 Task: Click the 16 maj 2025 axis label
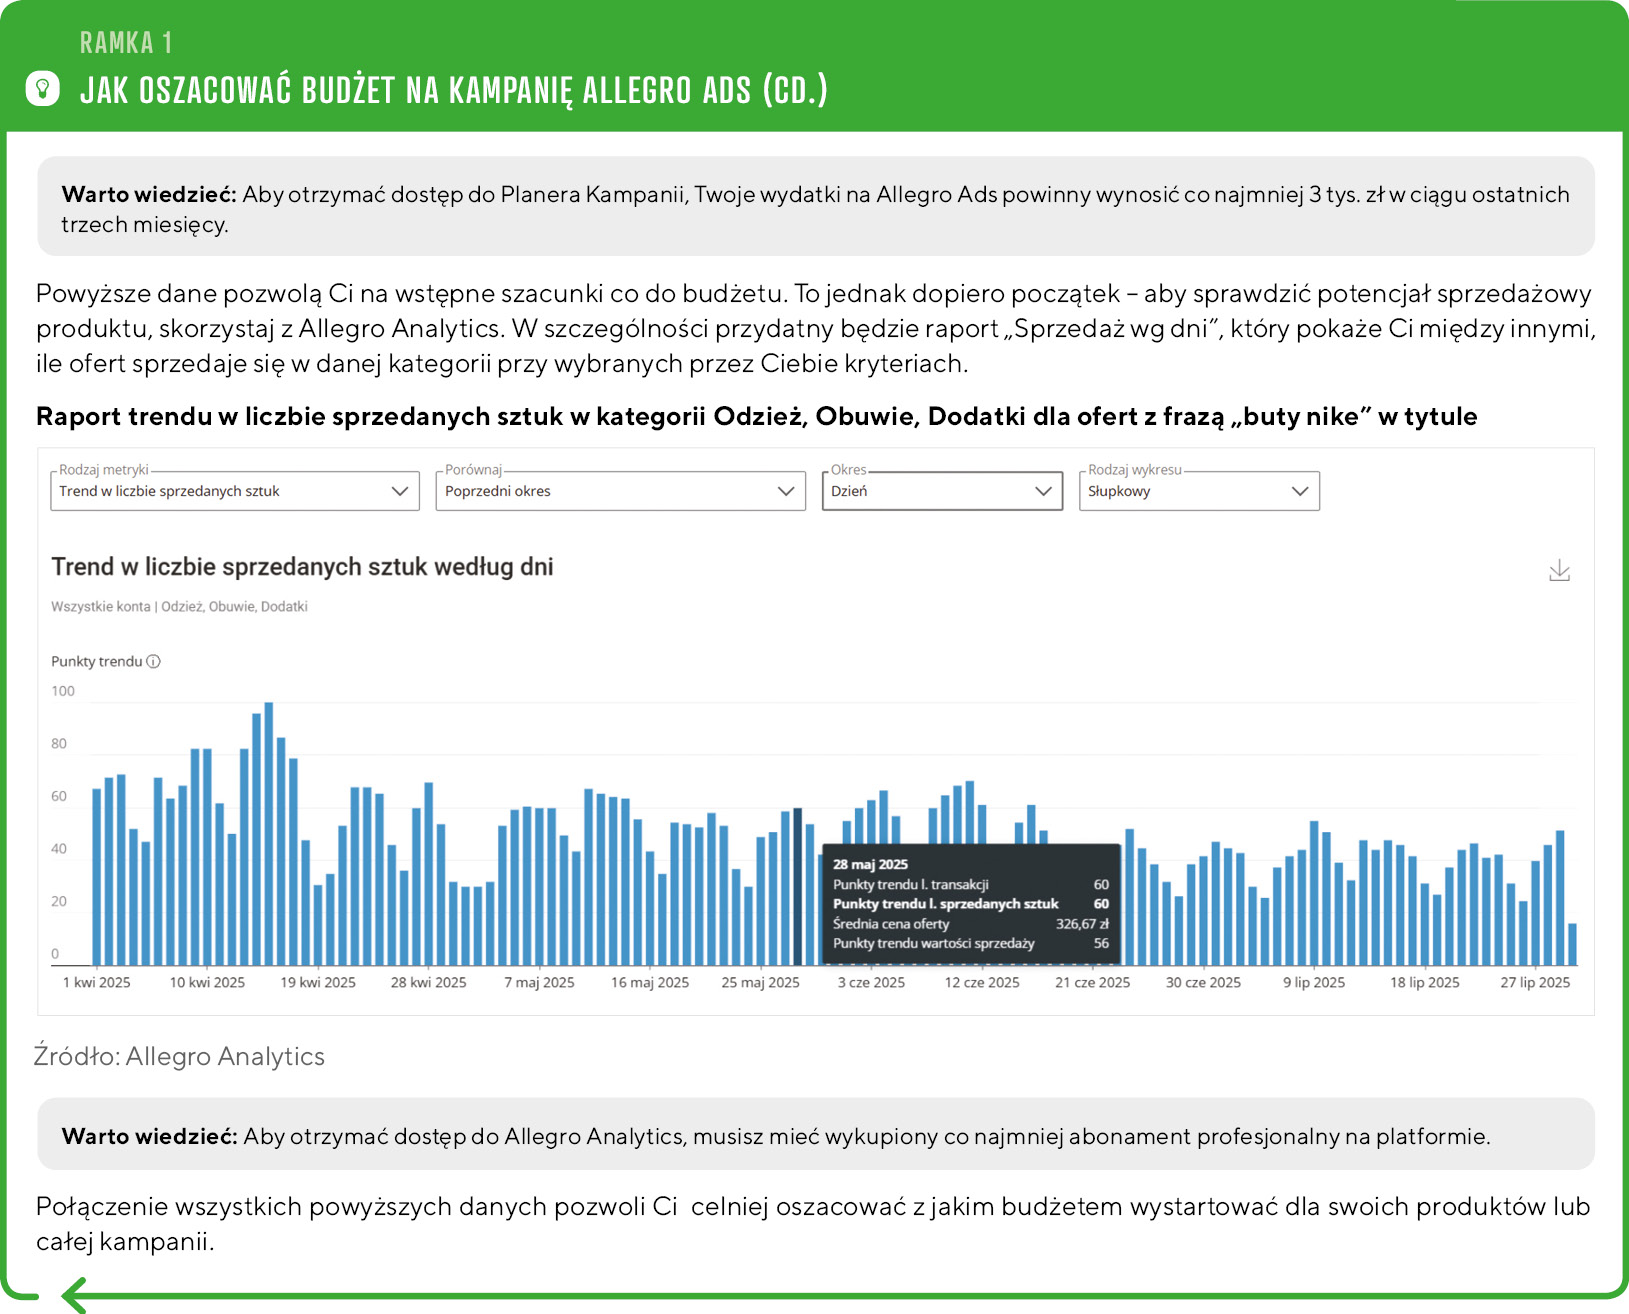click(650, 982)
